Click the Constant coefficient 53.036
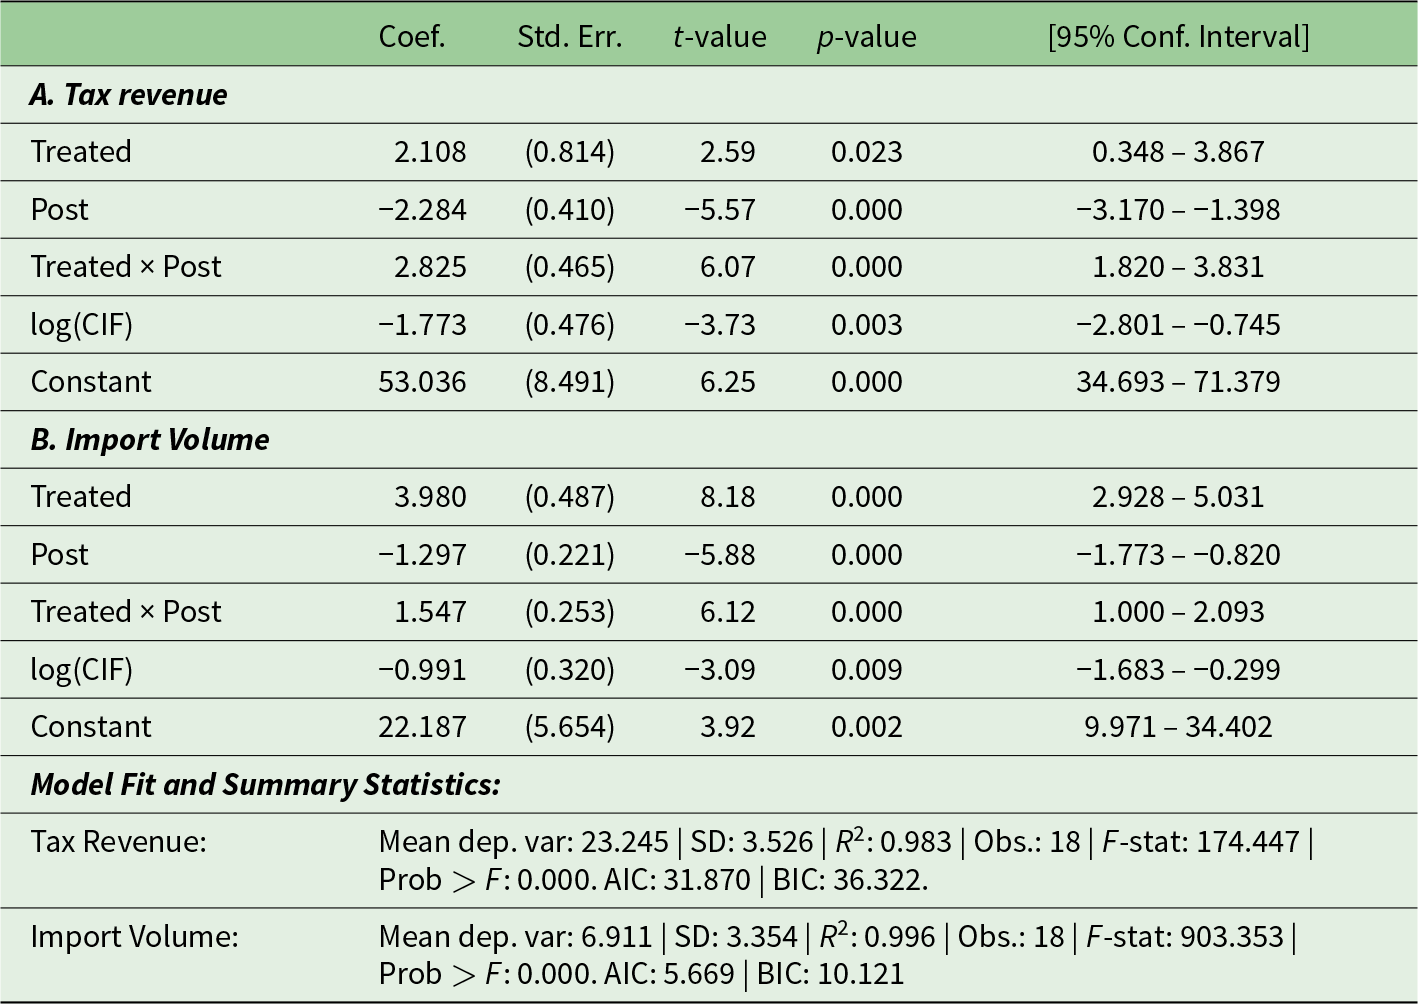Screen dimensions: 1418x1004 [422, 382]
